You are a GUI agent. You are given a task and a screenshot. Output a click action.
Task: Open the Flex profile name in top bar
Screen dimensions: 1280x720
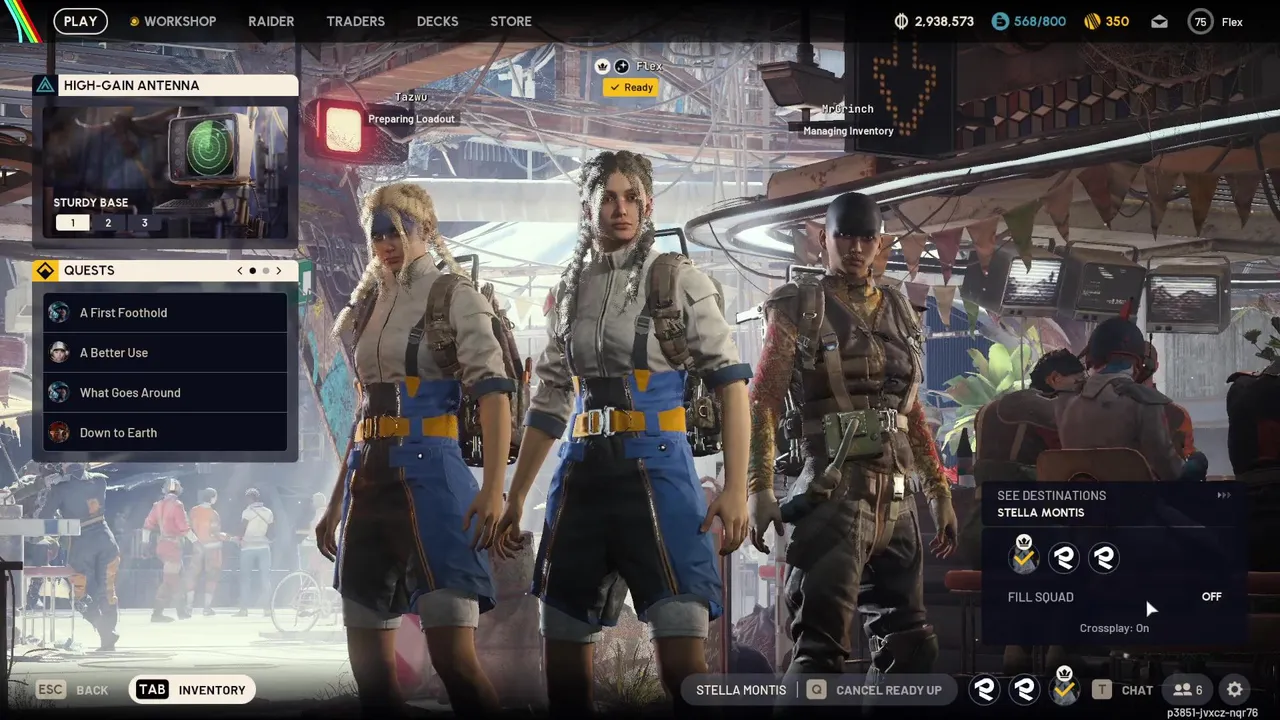point(1232,22)
